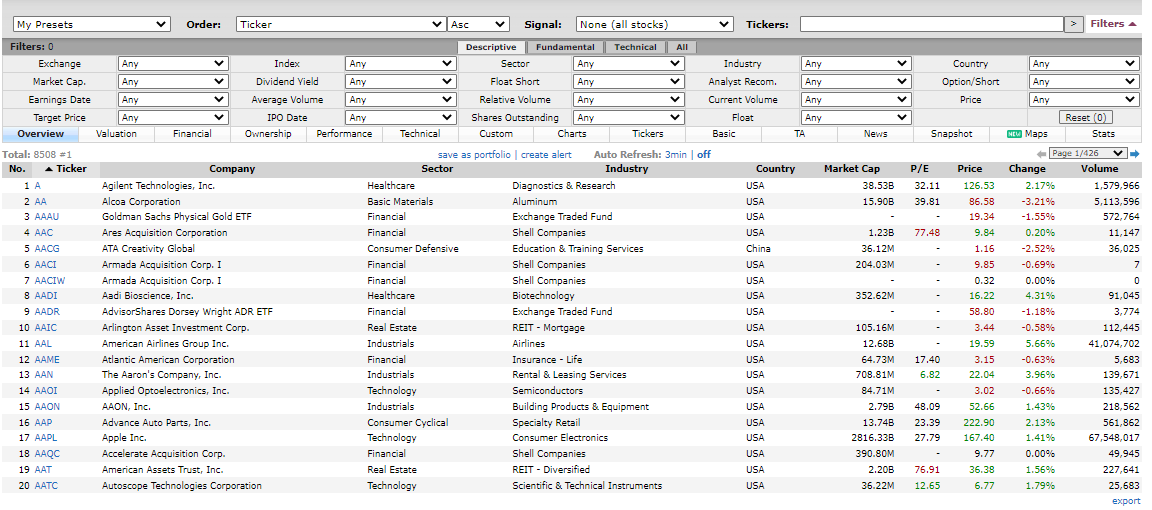Sort by the Market Cap column header
The image size is (1152, 510).
852,169
